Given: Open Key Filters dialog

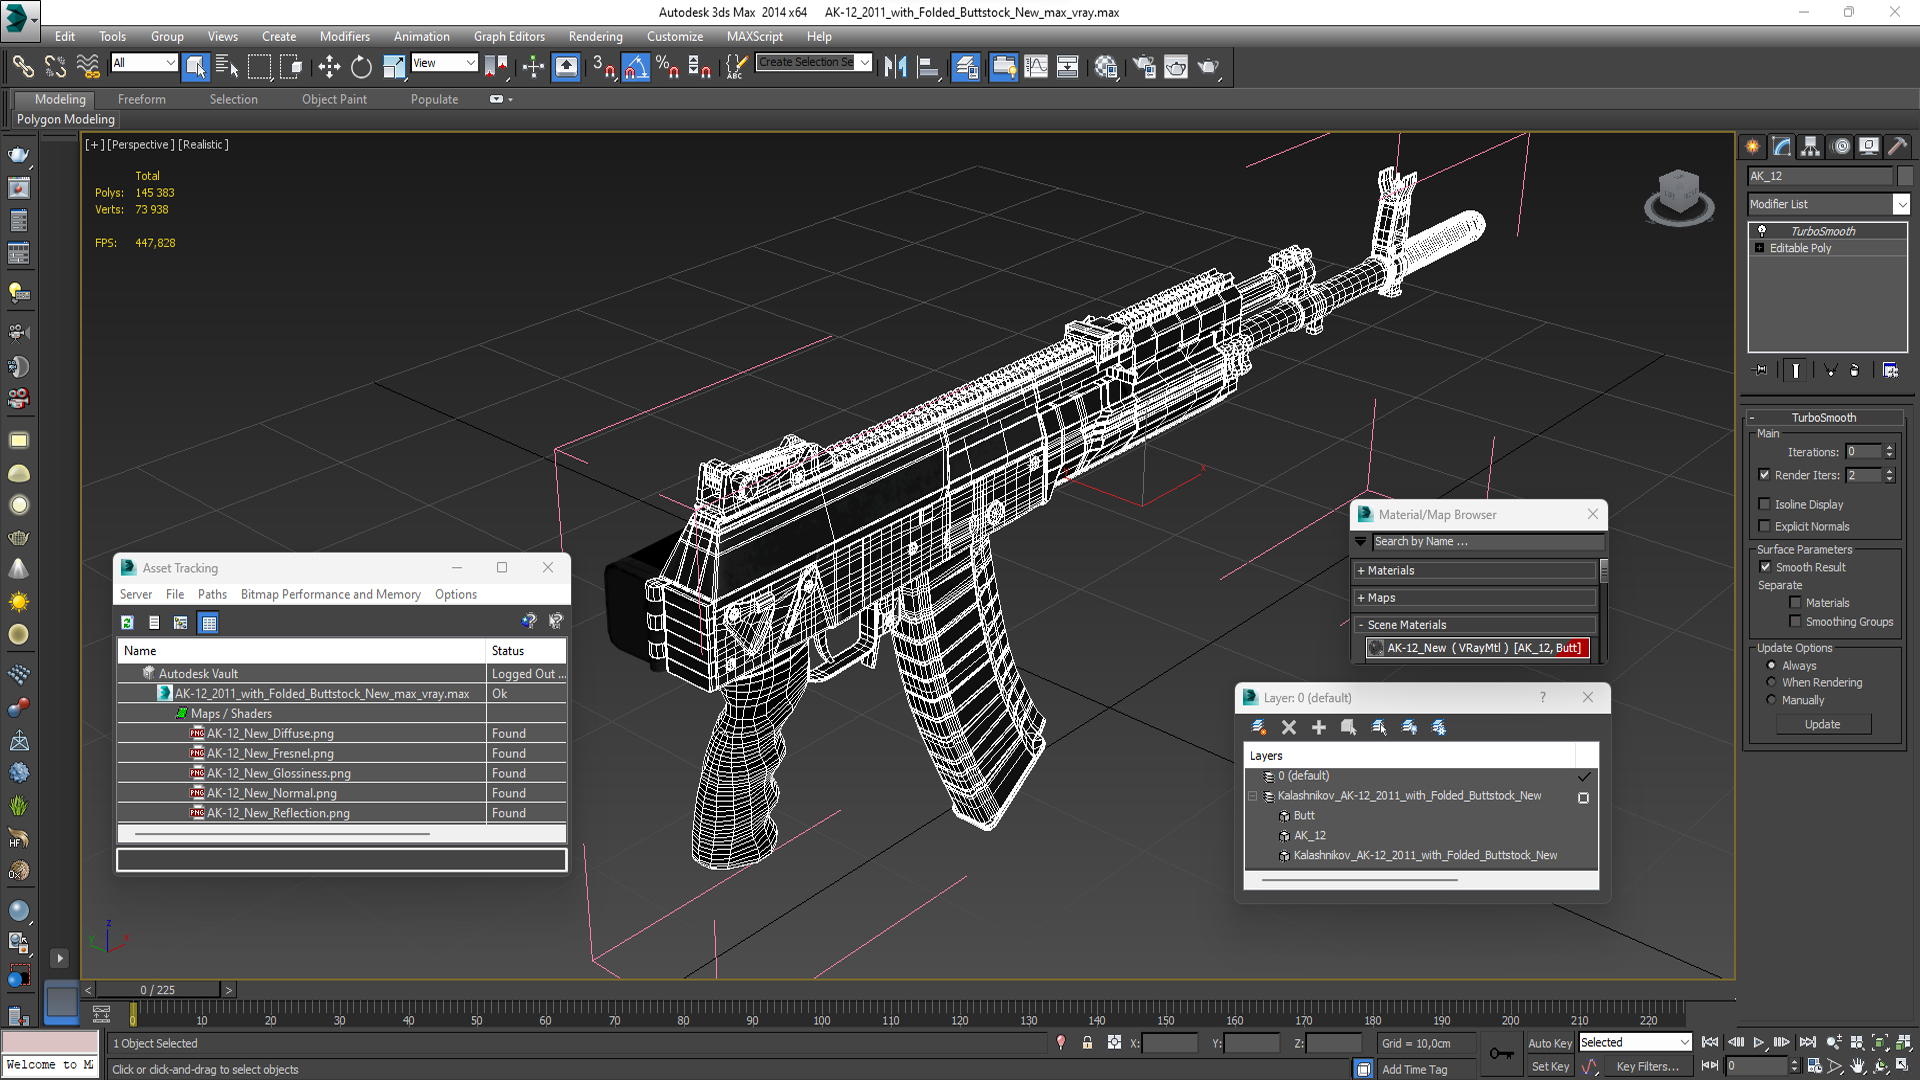Looking at the screenshot, I should pyautogui.click(x=1647, y=1066).
